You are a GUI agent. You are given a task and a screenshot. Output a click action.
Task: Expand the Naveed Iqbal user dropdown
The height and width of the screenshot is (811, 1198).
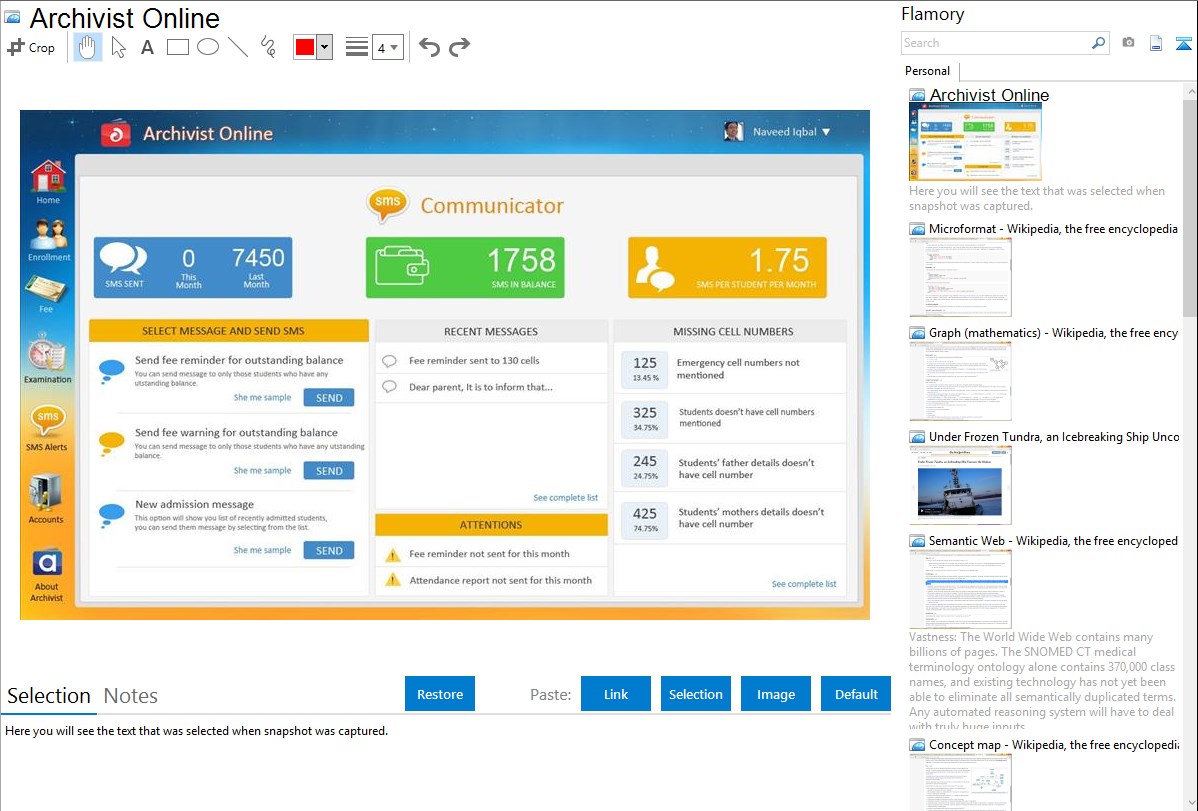(x=825, y=132)
